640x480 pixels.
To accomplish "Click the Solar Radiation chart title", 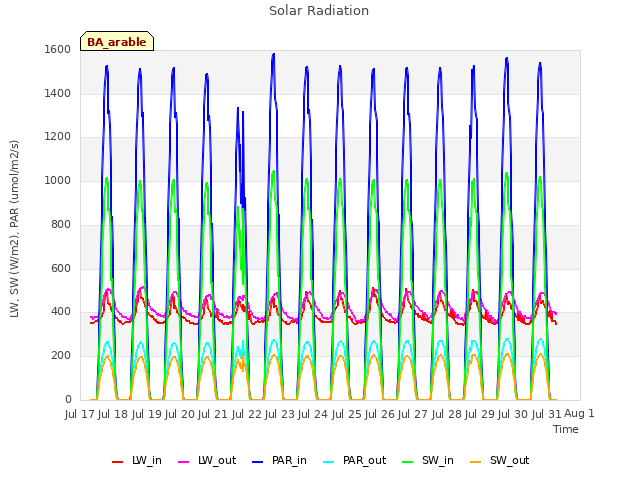I will 319,11.
